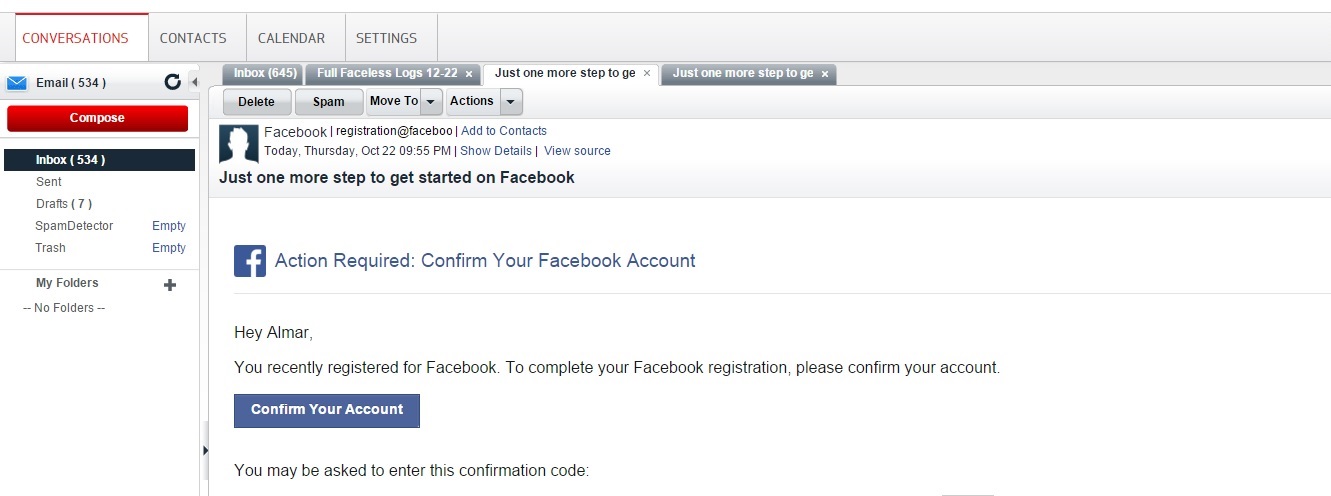Add a new folder with plus icon
This screenshot has width=1331, height=496.
(170, 285)
